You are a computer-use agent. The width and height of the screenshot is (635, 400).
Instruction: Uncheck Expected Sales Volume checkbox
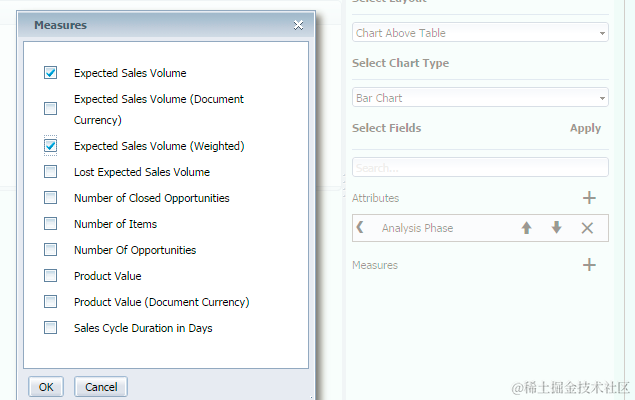pyautogui.click(x=50, y=73)
